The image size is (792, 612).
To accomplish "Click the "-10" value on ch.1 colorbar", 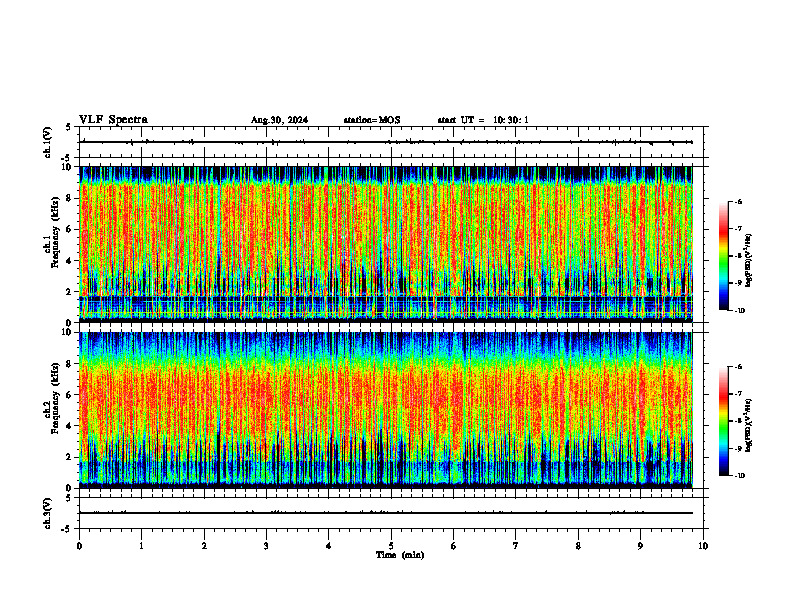I will pos(739,311).
